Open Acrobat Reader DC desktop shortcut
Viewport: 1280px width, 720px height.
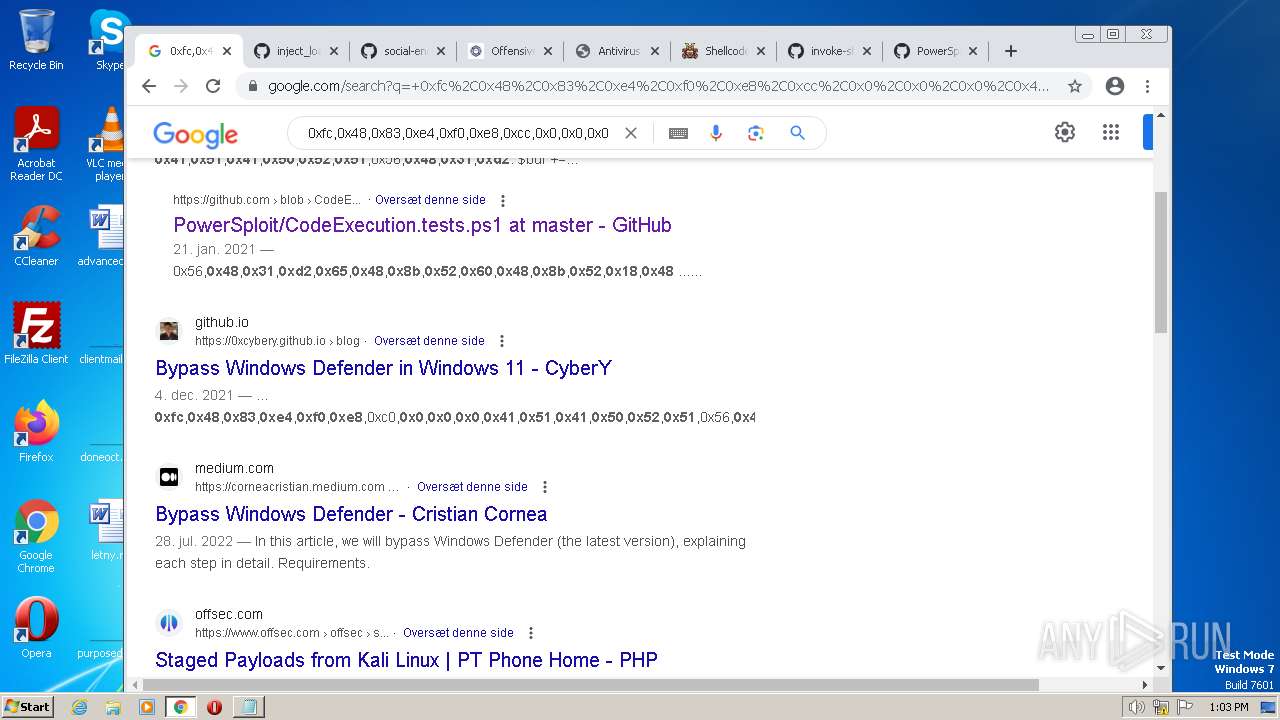(36, 145)
